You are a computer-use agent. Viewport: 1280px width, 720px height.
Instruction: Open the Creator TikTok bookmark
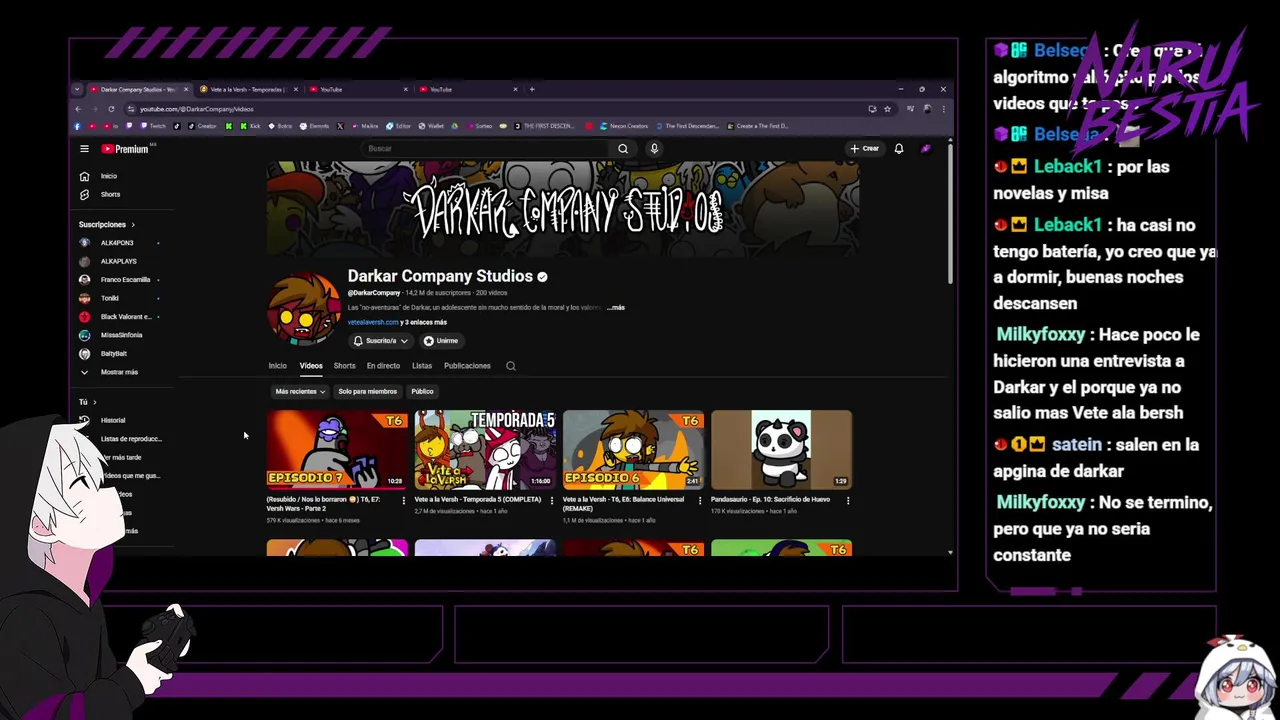click(201, 126)
